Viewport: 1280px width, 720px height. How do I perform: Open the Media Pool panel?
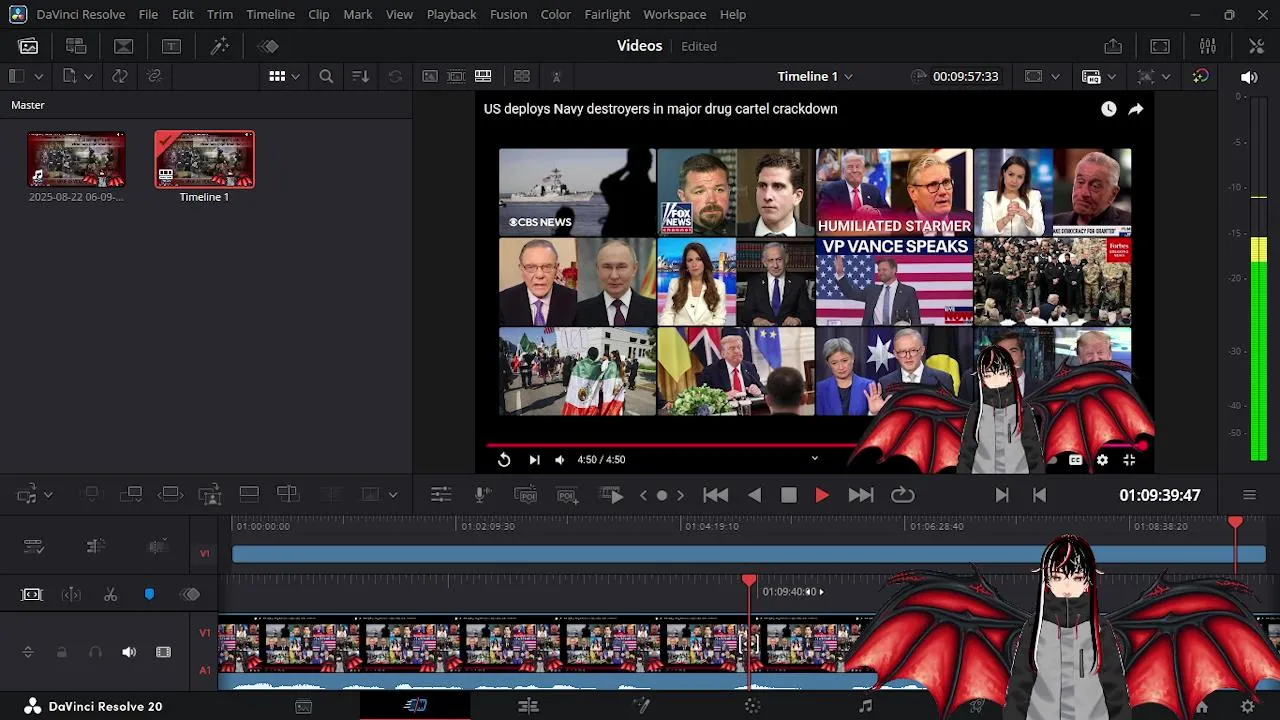28,46
